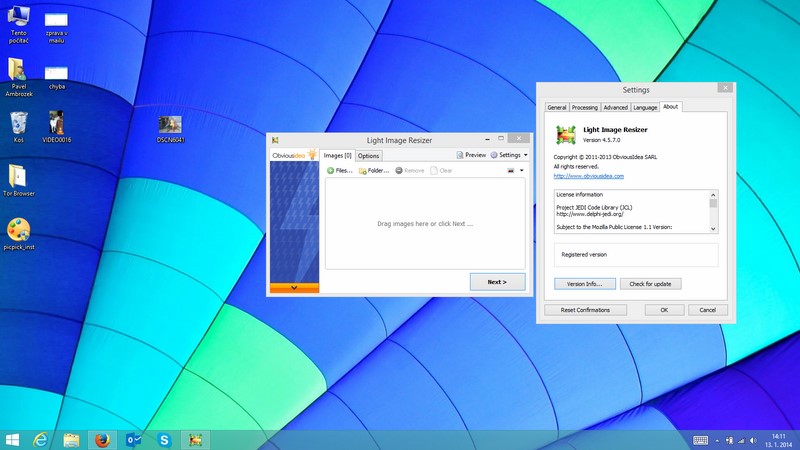Open Outlook from the taskbar
Viewport: 800px width, 450px height.
point(133,439)
